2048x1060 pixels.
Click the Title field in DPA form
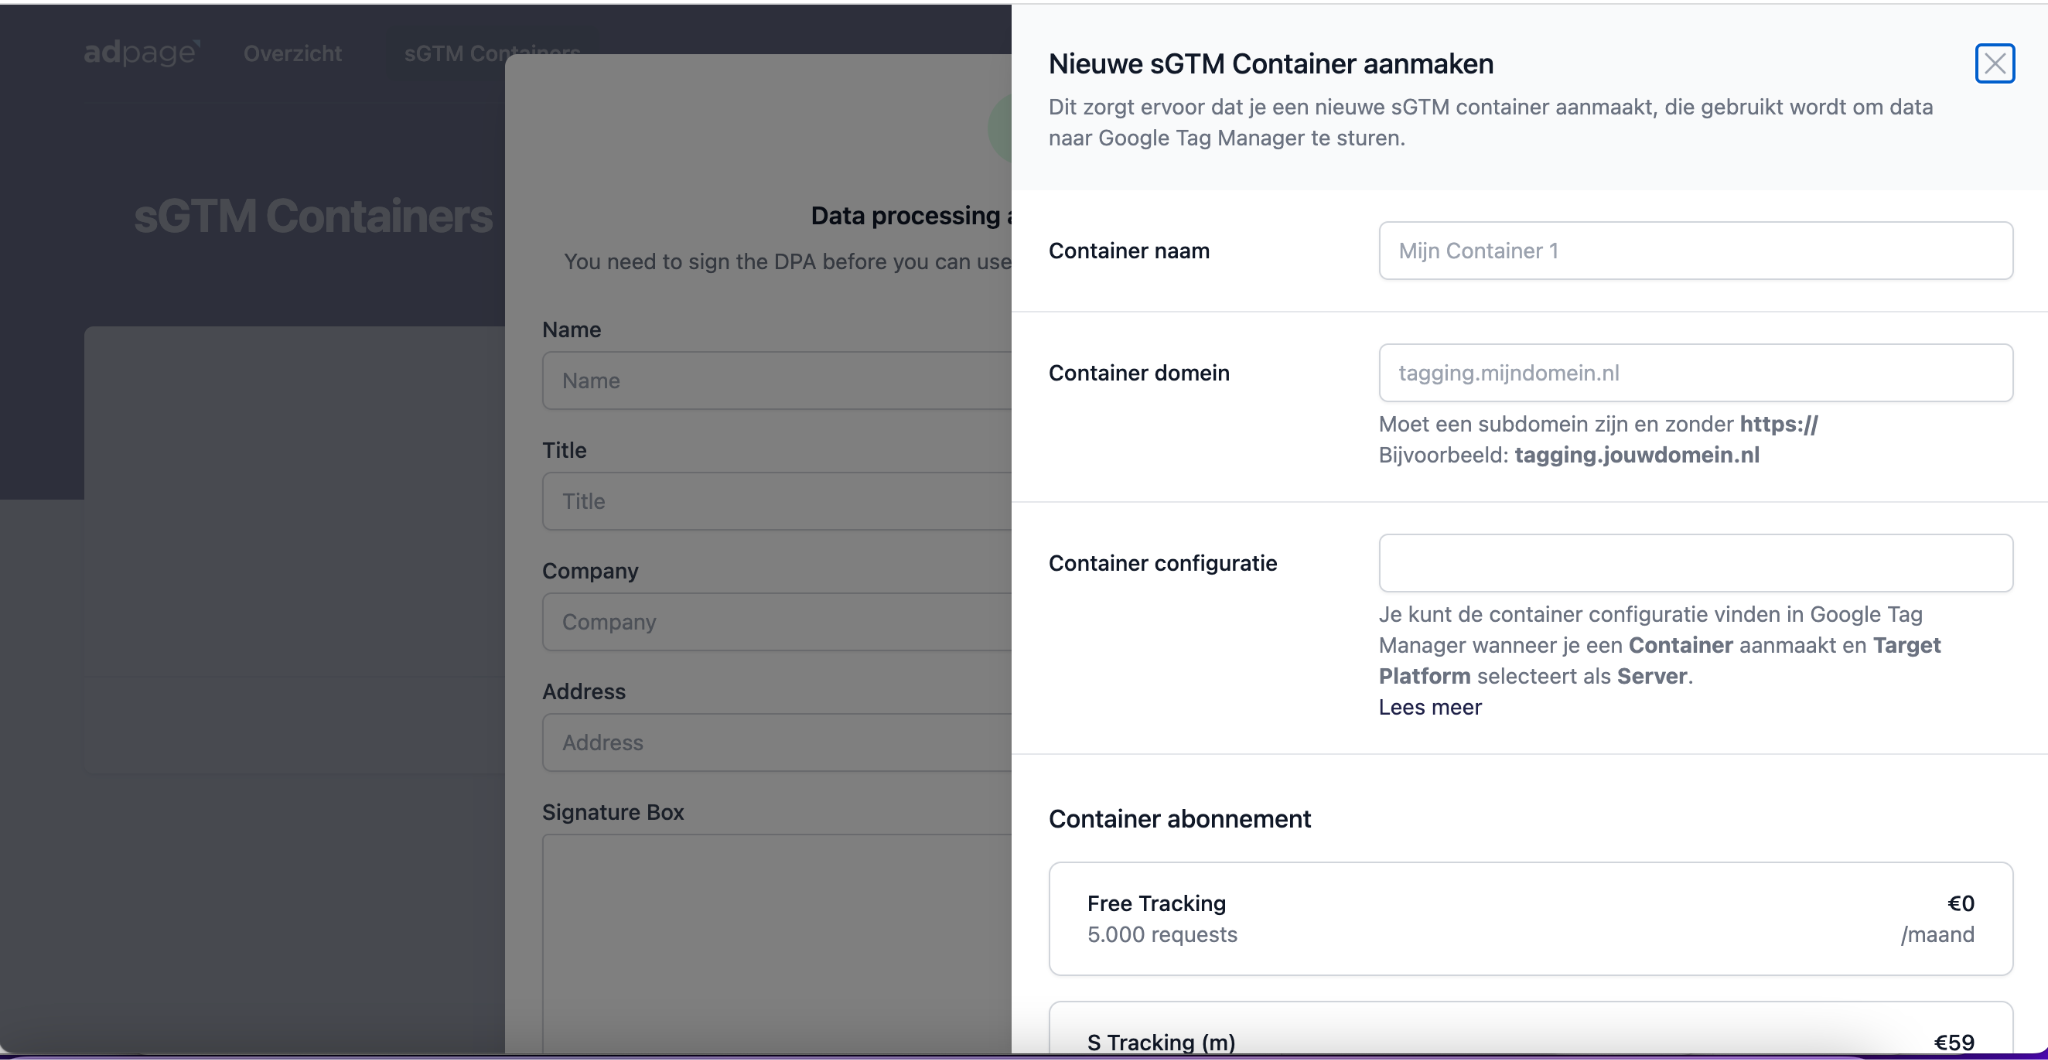coord(777,501)
